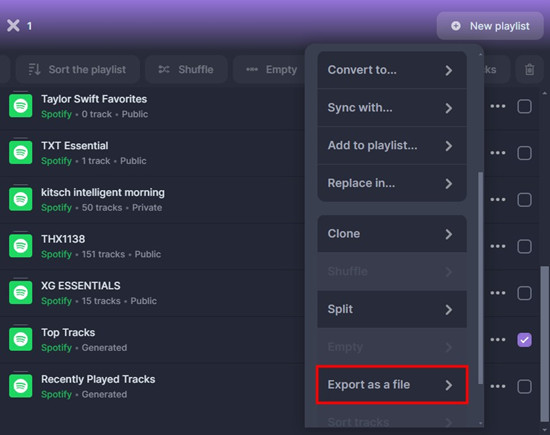Select Add to playlist... menu entry

point(392,146)
